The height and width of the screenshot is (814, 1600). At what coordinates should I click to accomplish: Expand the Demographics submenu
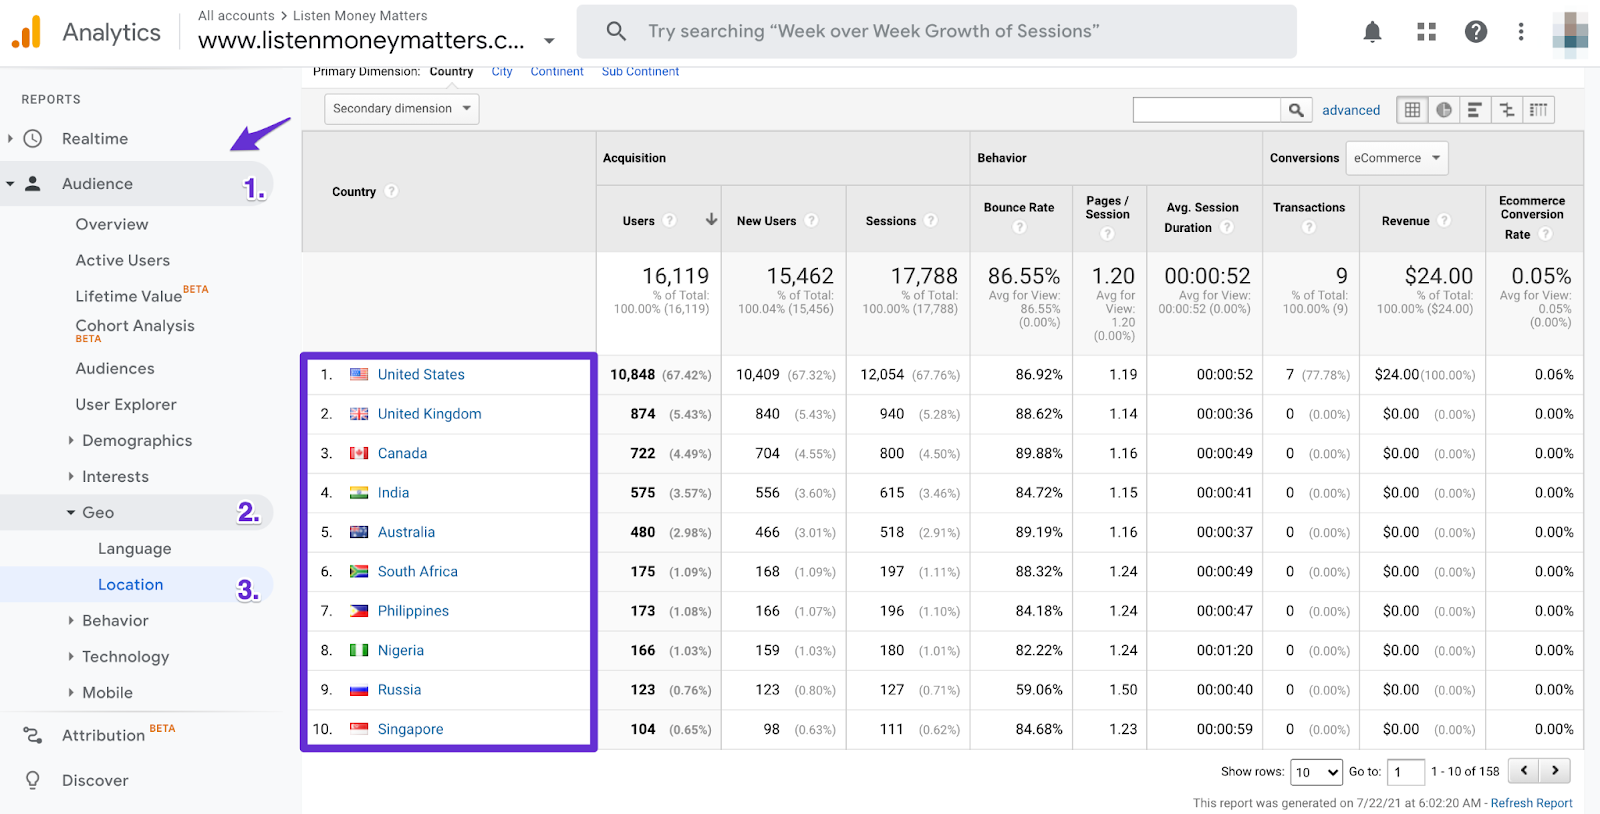tap(71, 440)
